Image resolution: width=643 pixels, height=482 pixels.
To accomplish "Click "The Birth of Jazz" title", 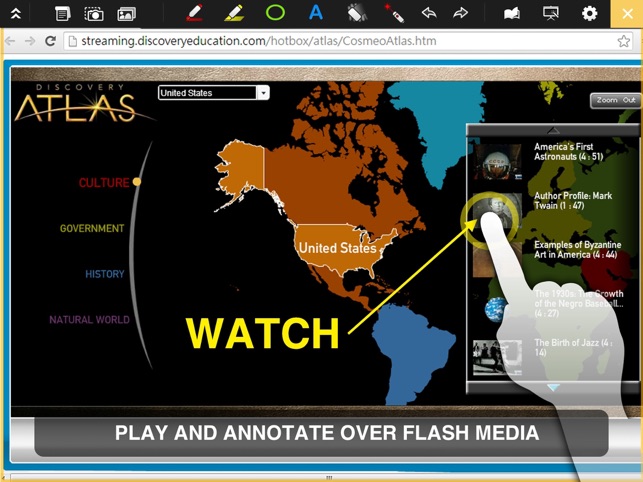I will [573, 347].
